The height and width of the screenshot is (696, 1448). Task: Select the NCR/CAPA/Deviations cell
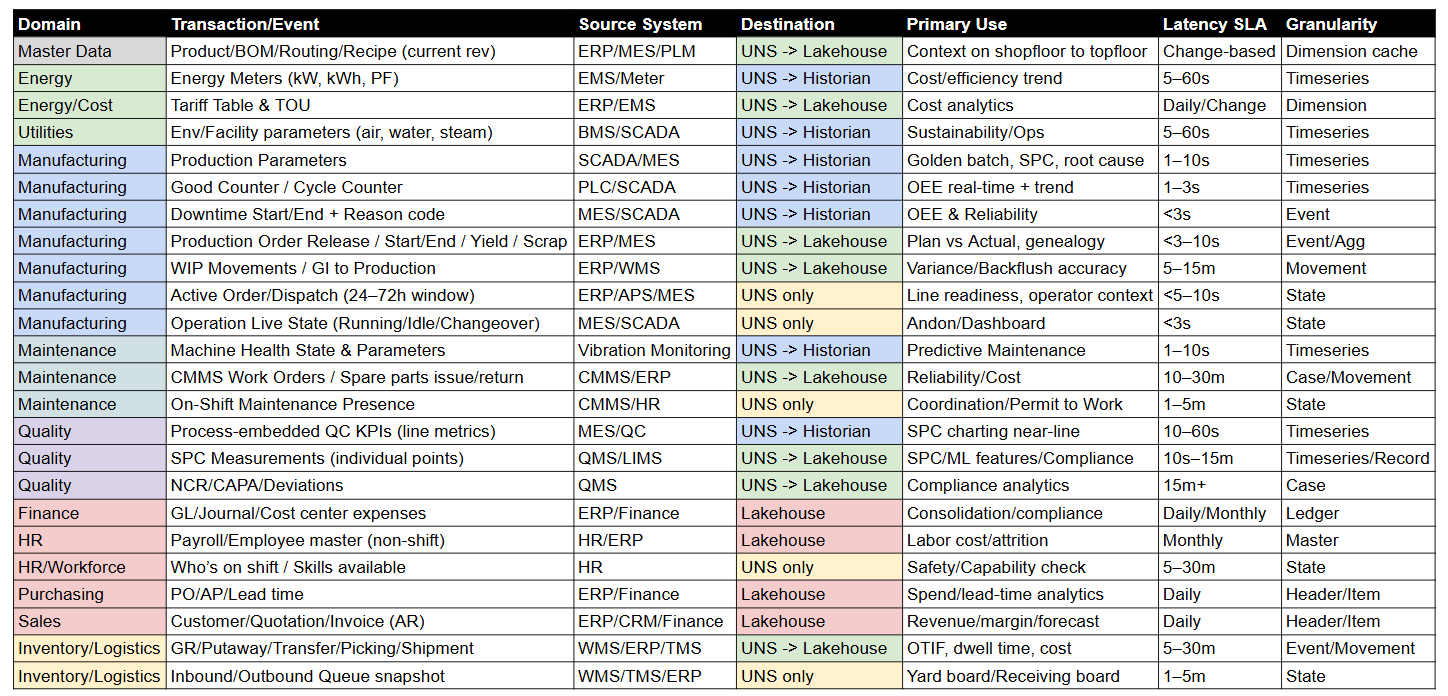click(256, 485)
